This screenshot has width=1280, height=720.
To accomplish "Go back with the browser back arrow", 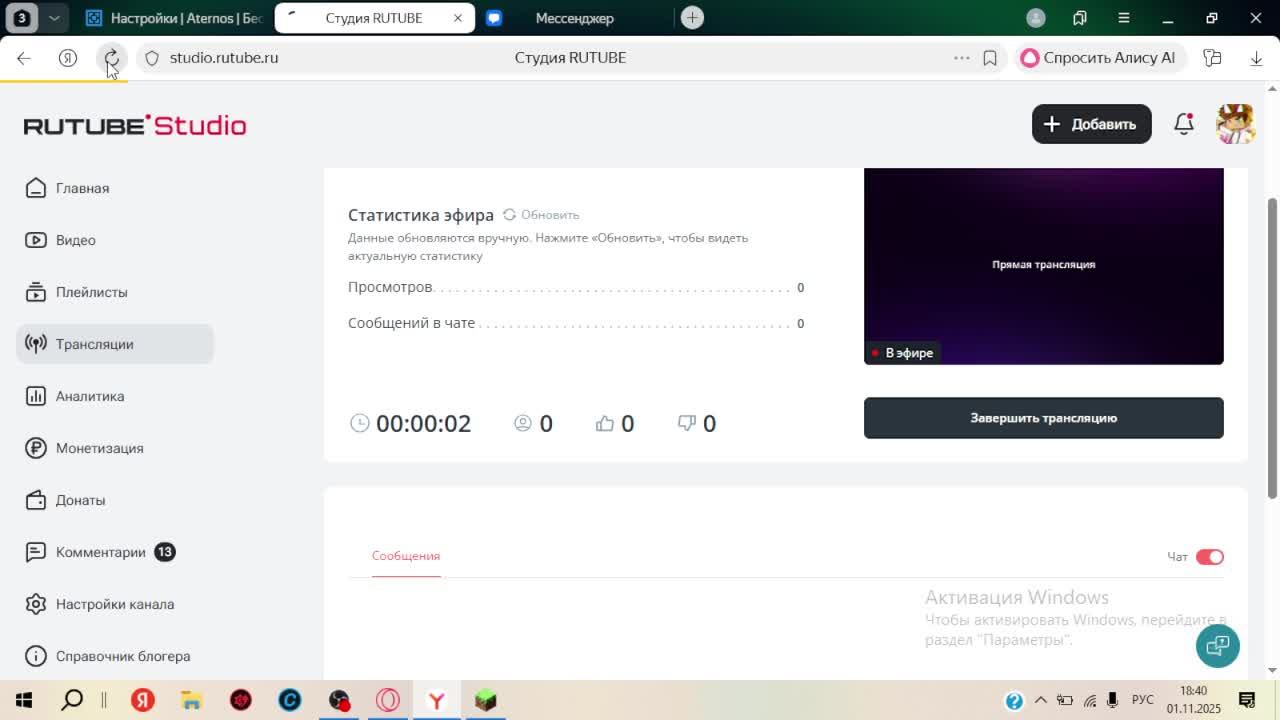I will (x=24, y=58).
